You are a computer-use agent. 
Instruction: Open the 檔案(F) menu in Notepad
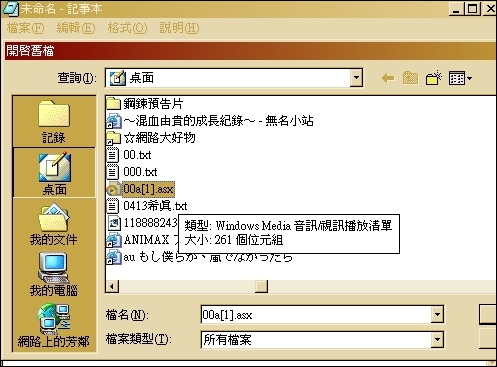(25, 28)
